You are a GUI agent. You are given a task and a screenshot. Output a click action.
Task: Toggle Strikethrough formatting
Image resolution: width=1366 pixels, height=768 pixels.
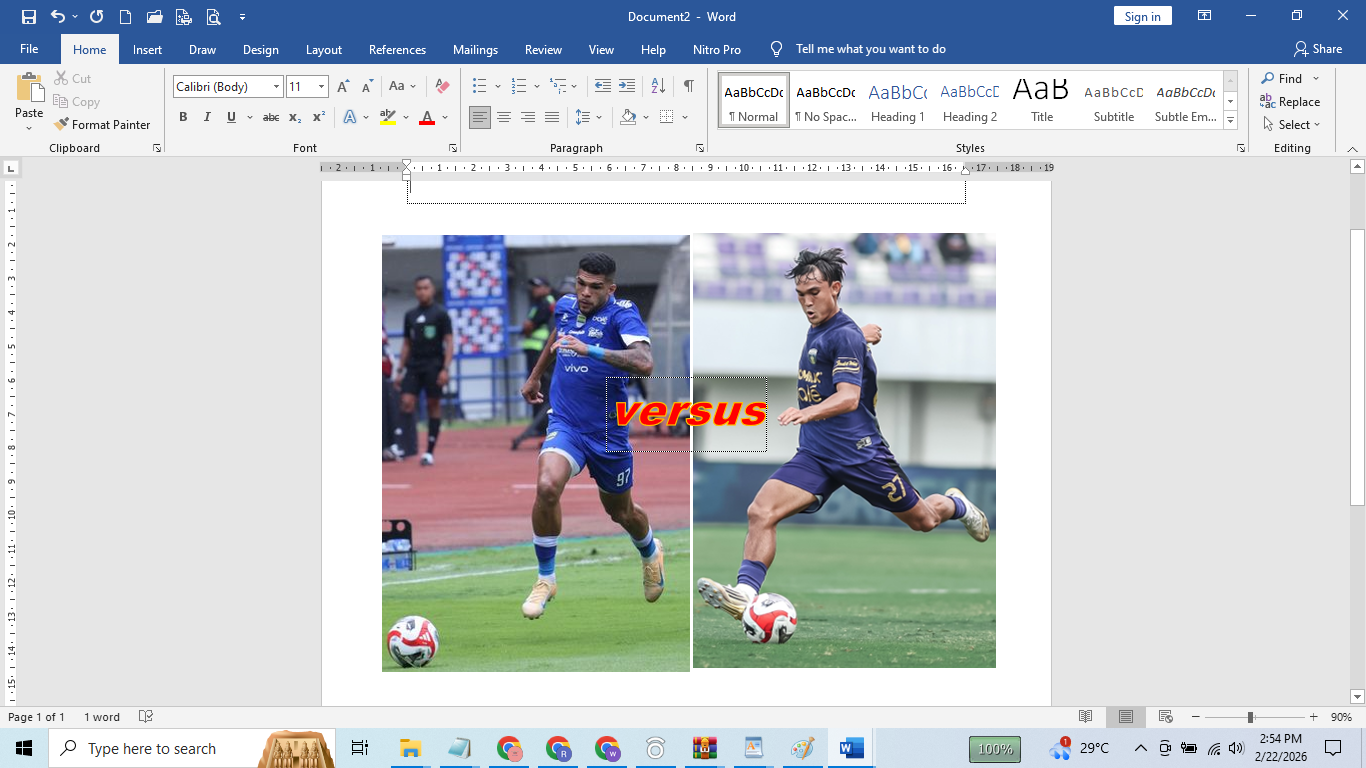click(269, 117)
